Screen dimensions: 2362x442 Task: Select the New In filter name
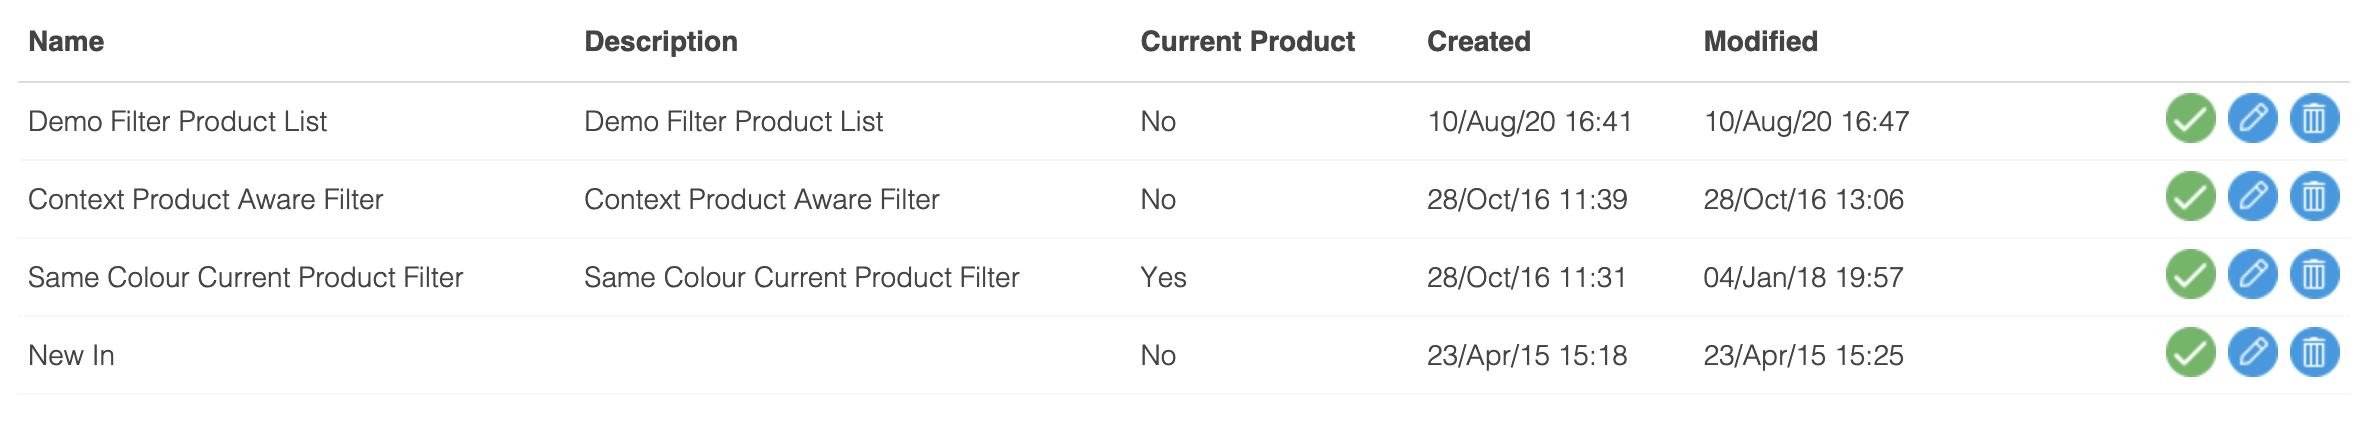point(71,355)
